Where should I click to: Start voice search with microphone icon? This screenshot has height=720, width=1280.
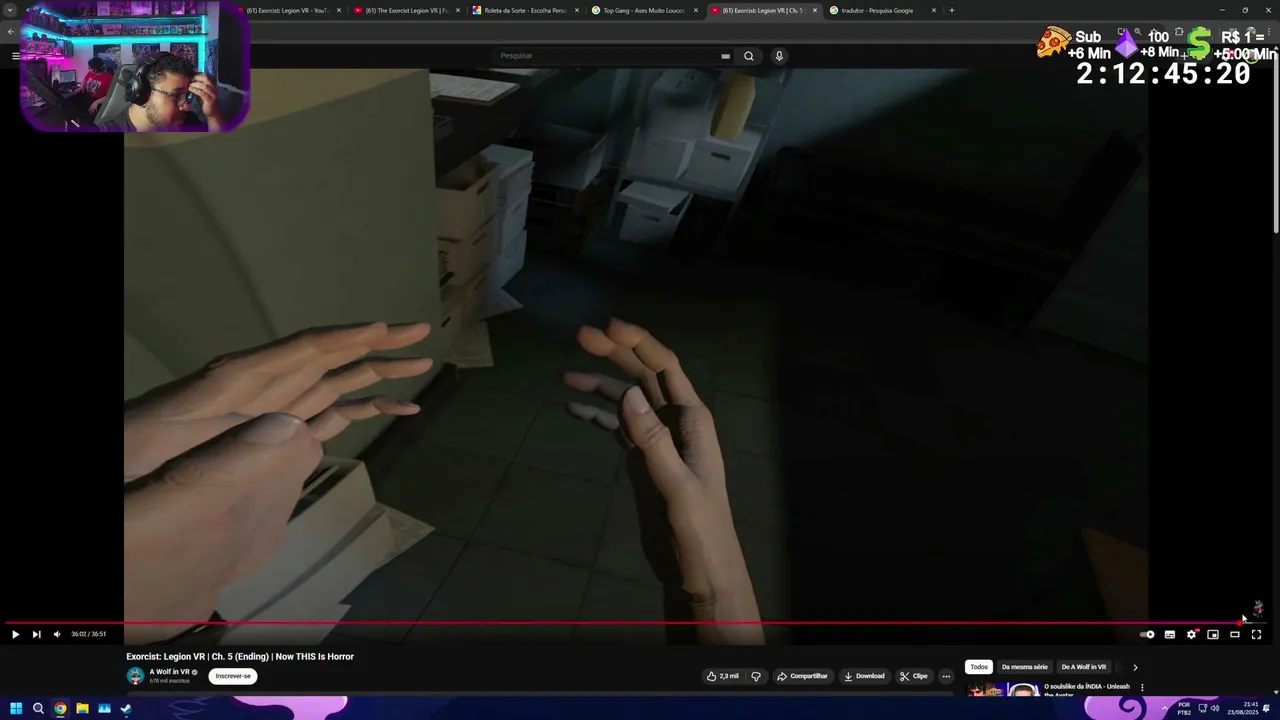pyautogui.click(x=779, y=56)
